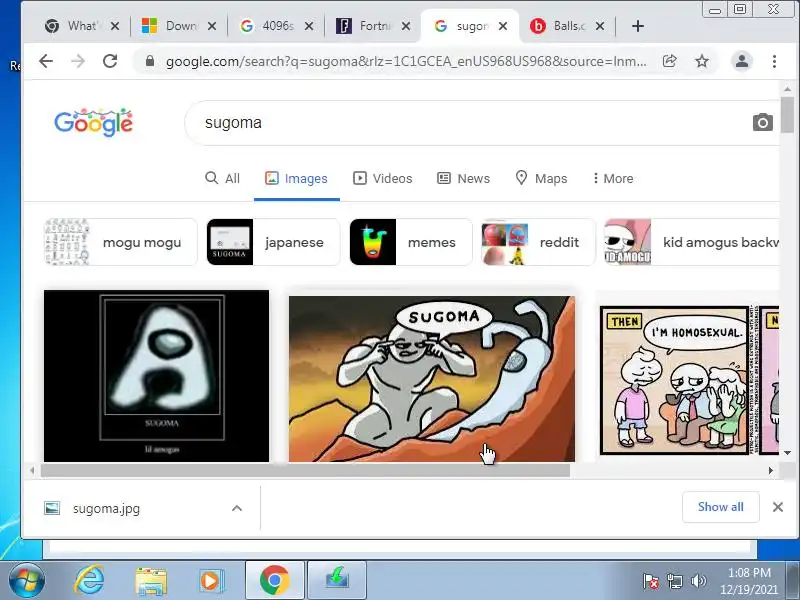The height and width of the screenshot is (600, 800).
Task: Select the All search filter
Action: click(222, 179)
